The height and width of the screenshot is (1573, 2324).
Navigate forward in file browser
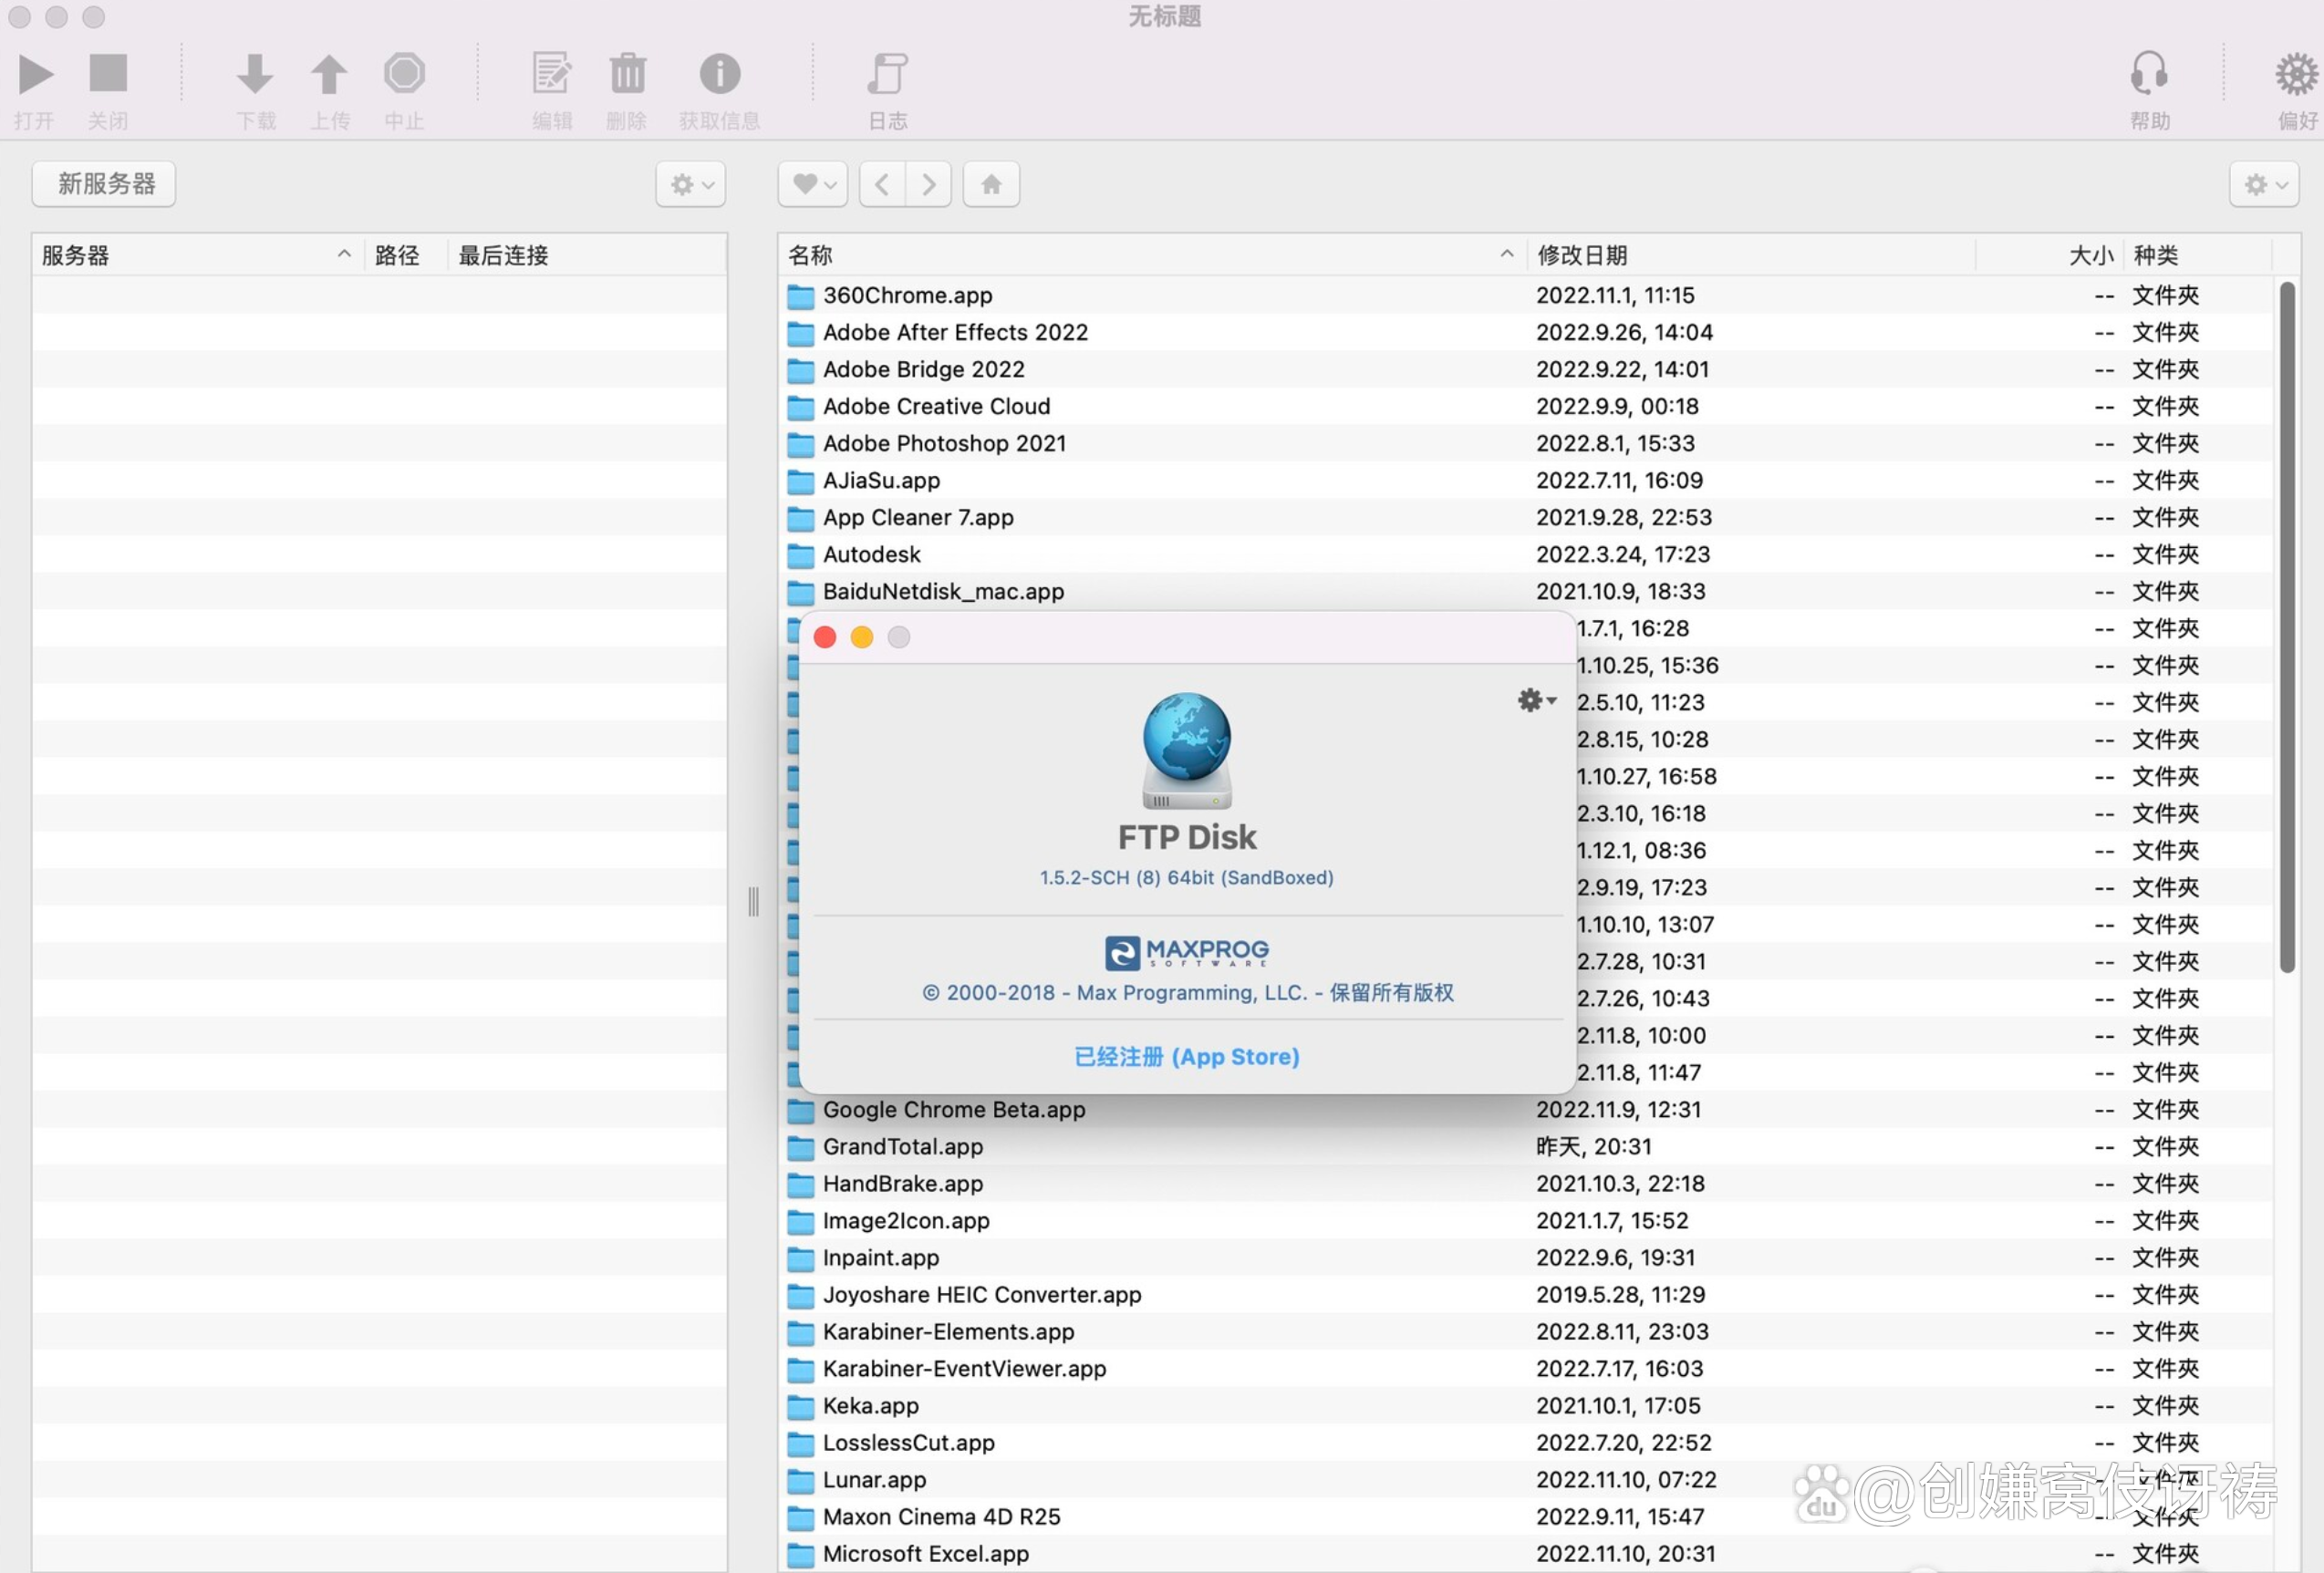[x=929, y=184]
